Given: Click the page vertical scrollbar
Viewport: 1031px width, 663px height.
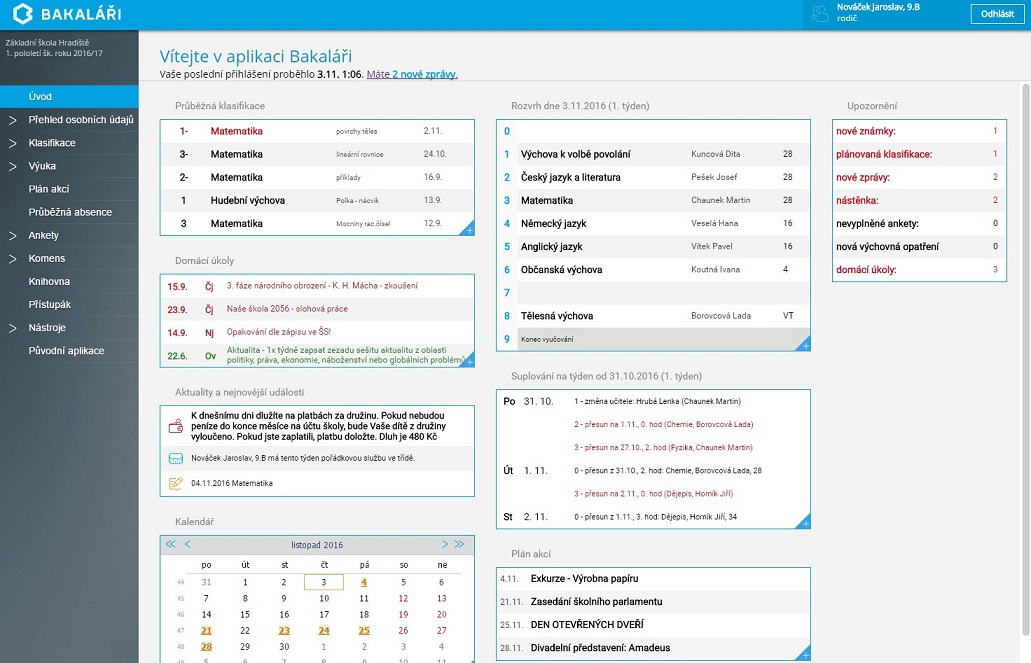Looking at the screenshot, I should point(1025,350).
